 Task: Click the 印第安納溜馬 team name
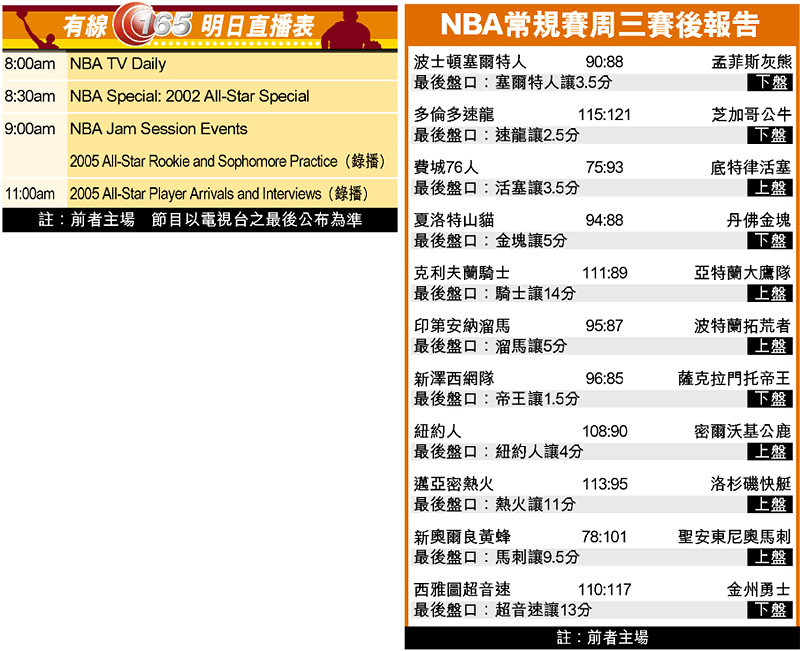point(462,326)
